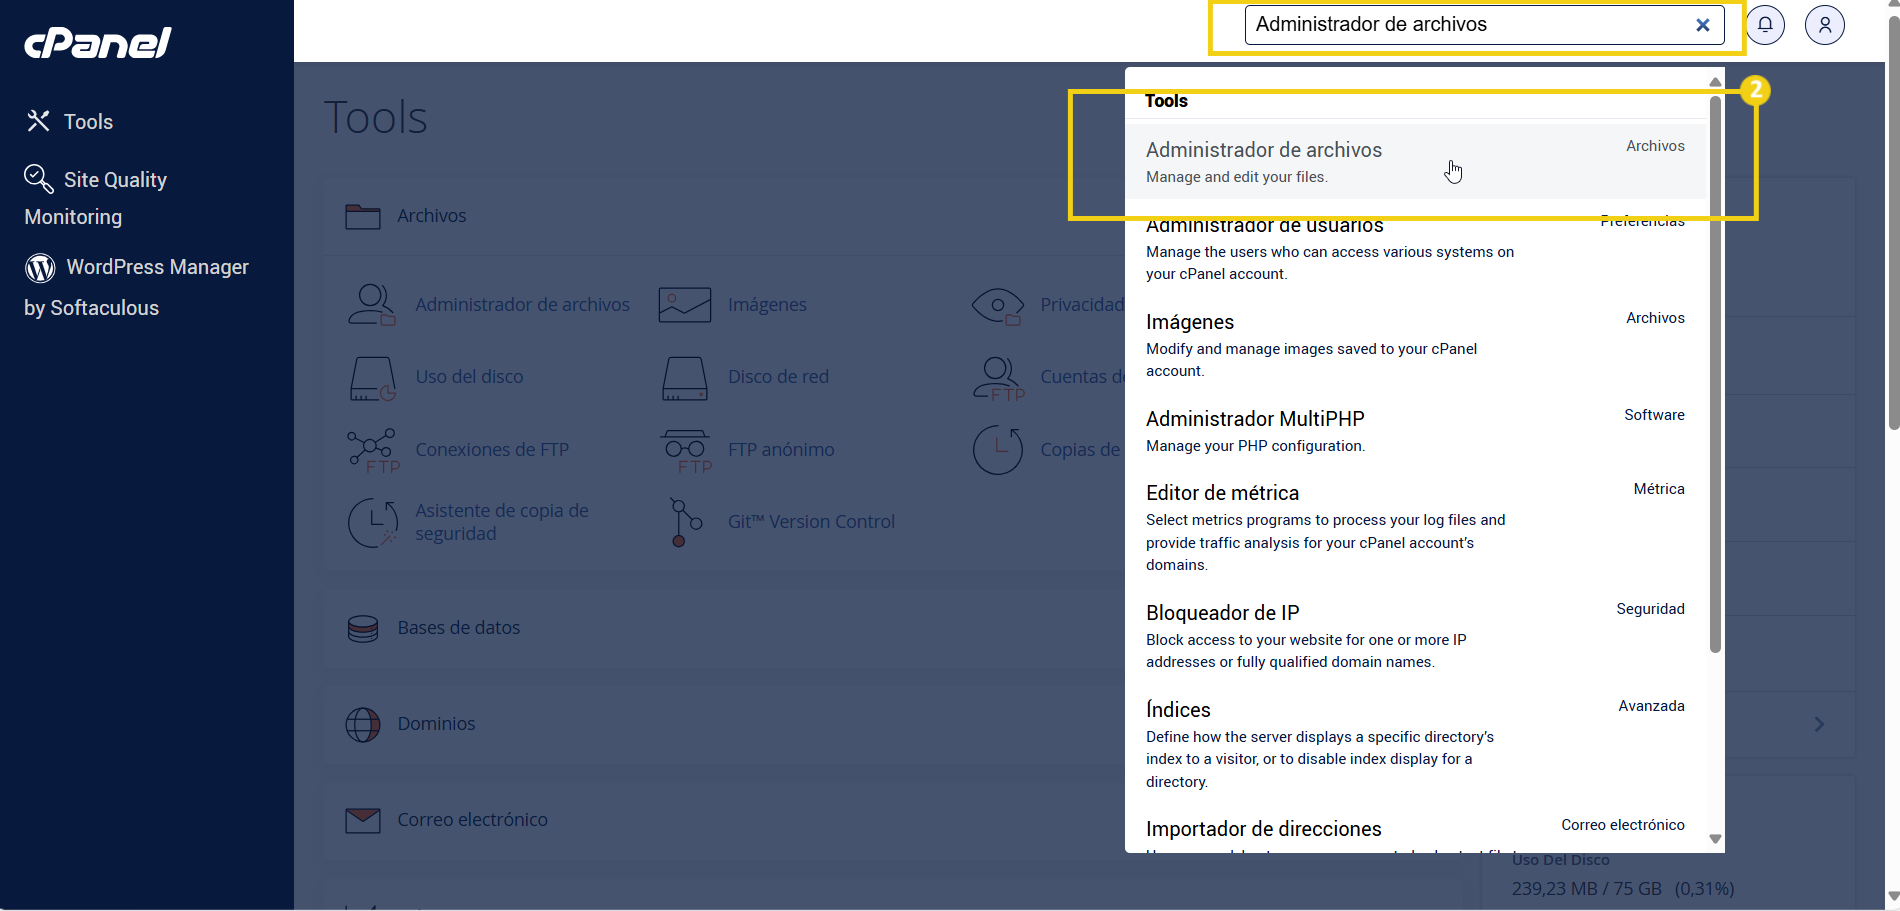This screenshot has height=911, width=1900.
Task: Click the Site Quality magnifier icon
Action: pos(39,179)
